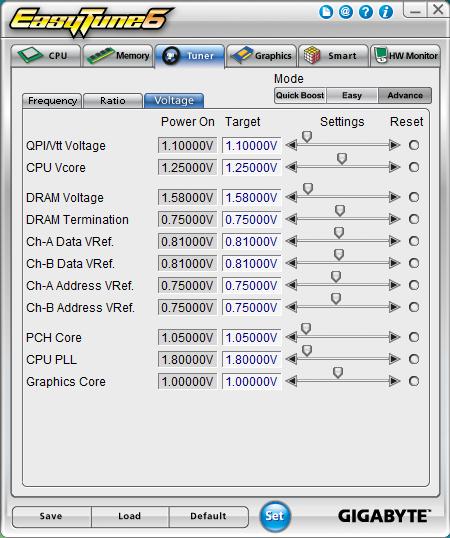Decrease DRAM Voltage with left arrow
The height and width of the screenshot is (538, 450).
[x=291, y=197]
